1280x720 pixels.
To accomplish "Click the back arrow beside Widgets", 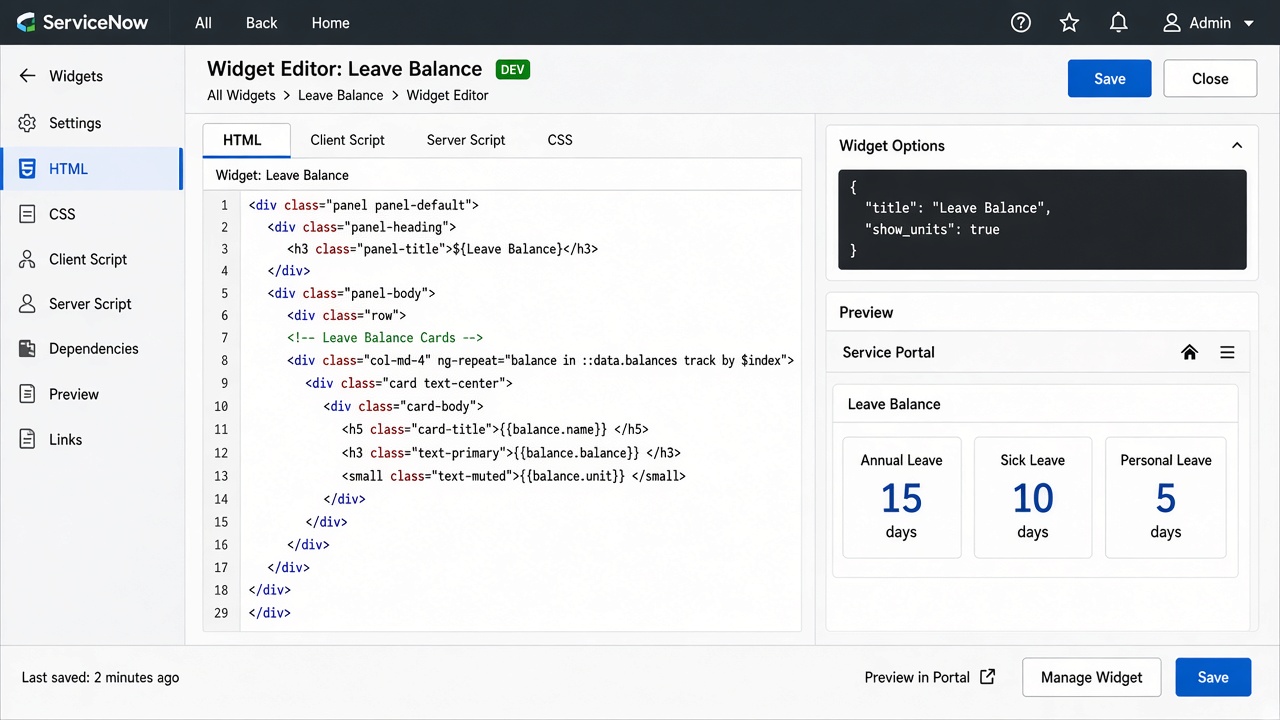I will pos(28,76).
